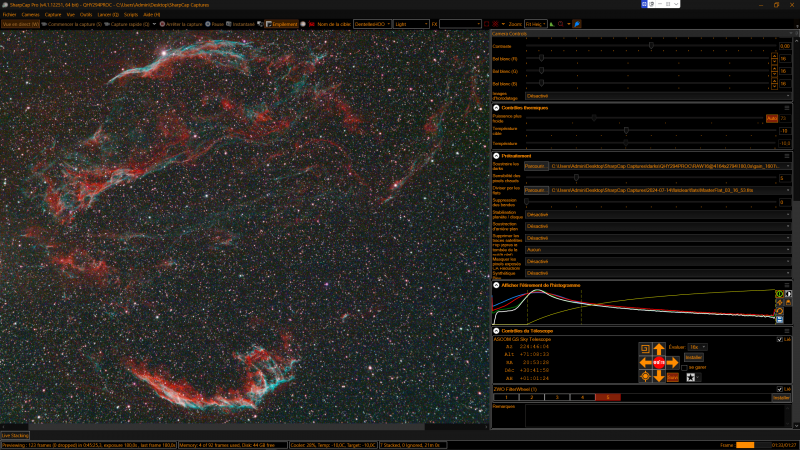
Task: Slew telescope down with the down arrow
Action: pos(659,377)
